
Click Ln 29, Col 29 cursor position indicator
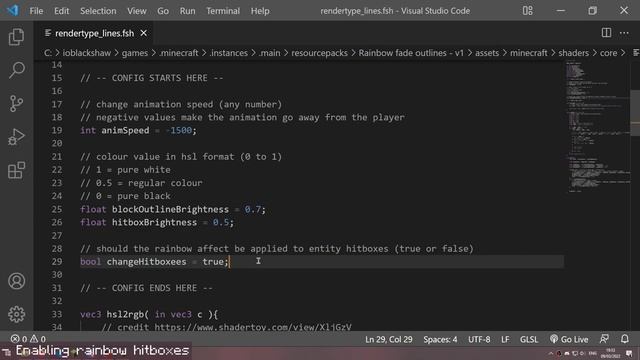[389, 339]
